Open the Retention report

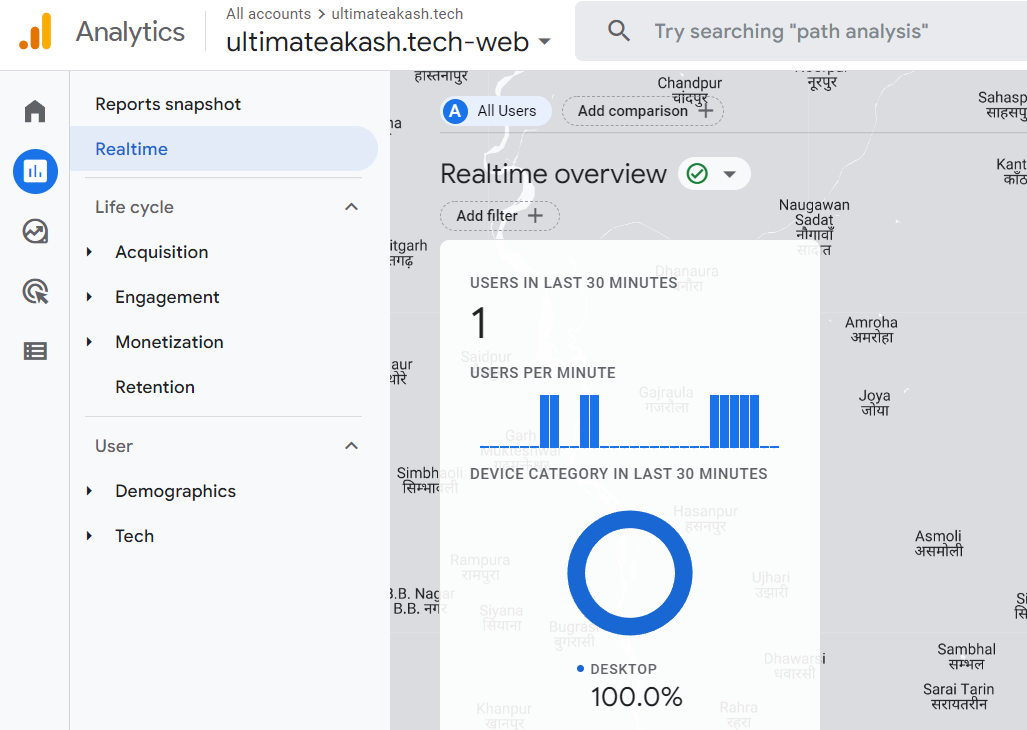pos(155,387)
